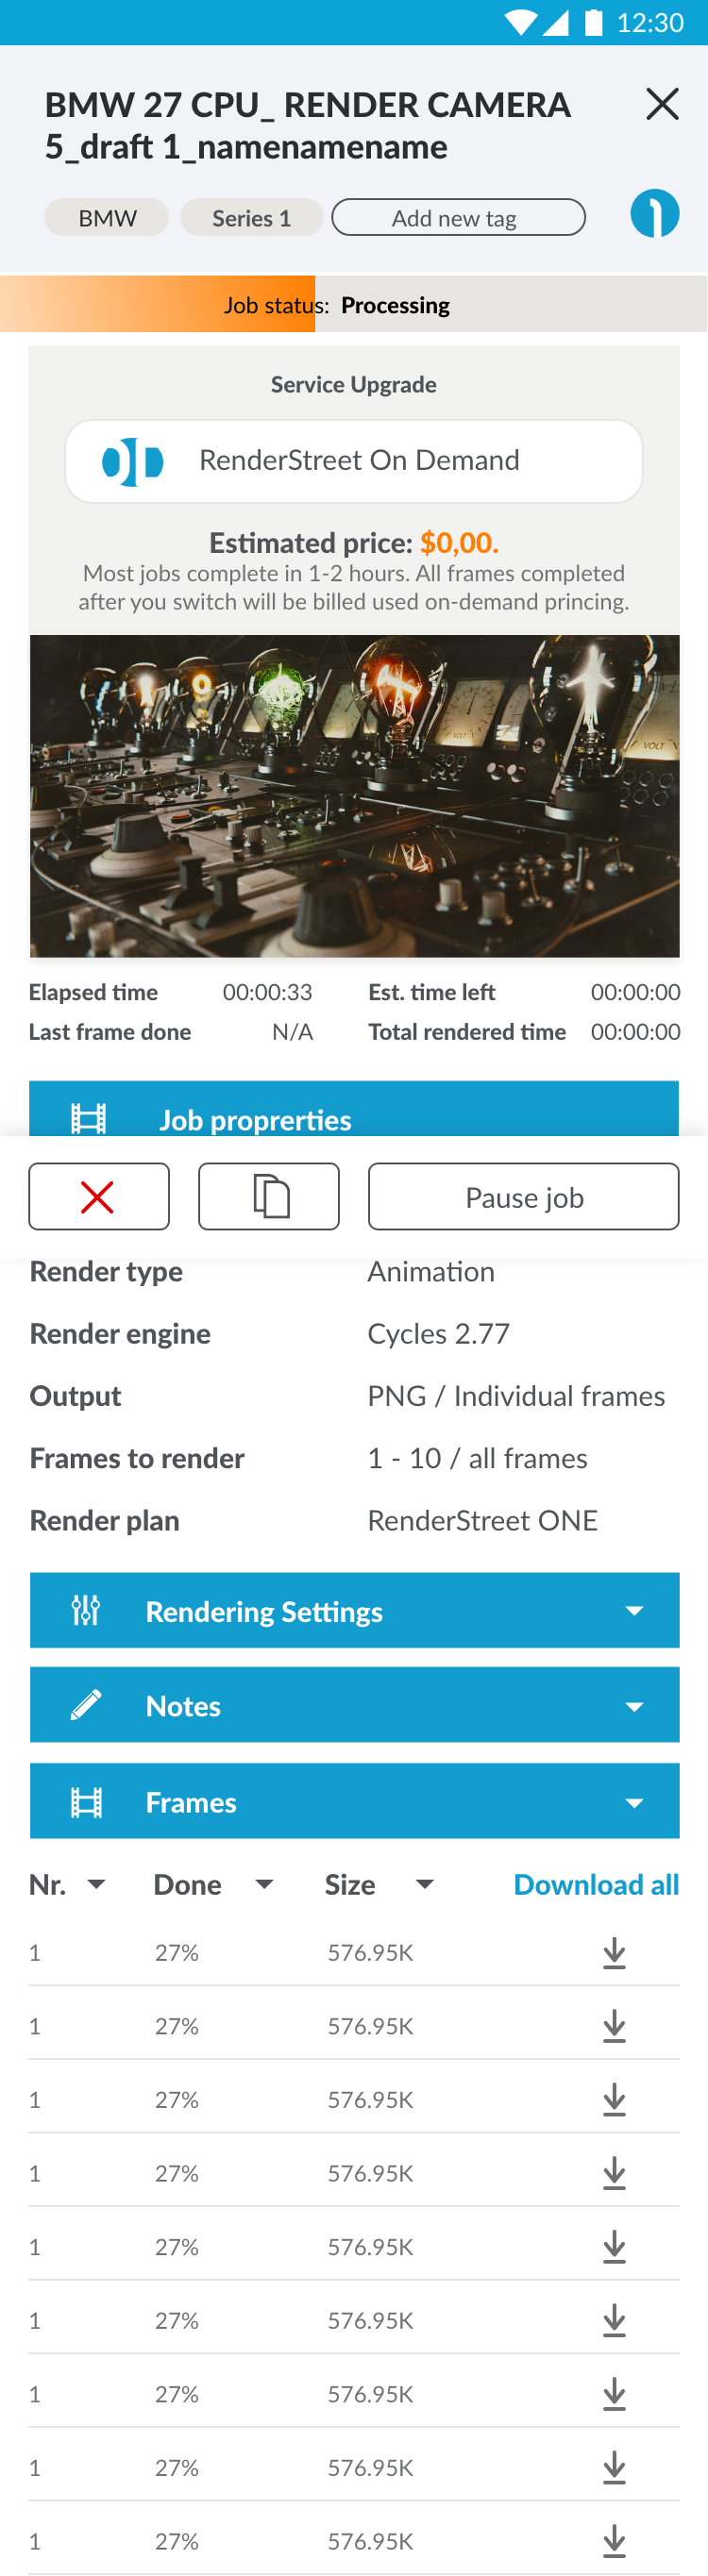
Task: Close the job details with the X icon
Action: point(662,104)
